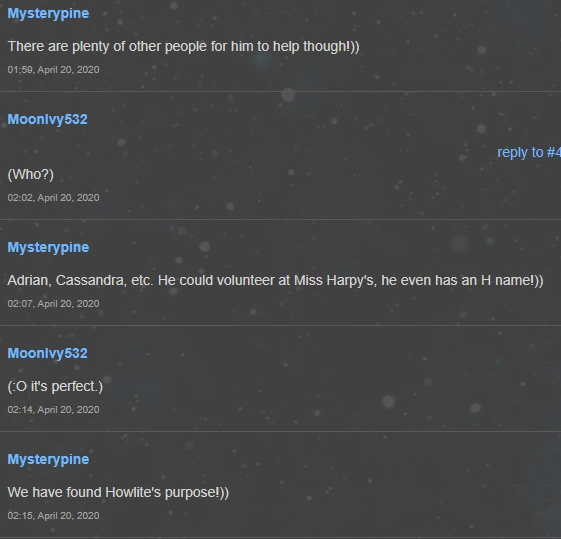Click the 02:02, April 20, 2020 timestamp
The width and height of the screenshot is (561, 539).
point(53,198)
